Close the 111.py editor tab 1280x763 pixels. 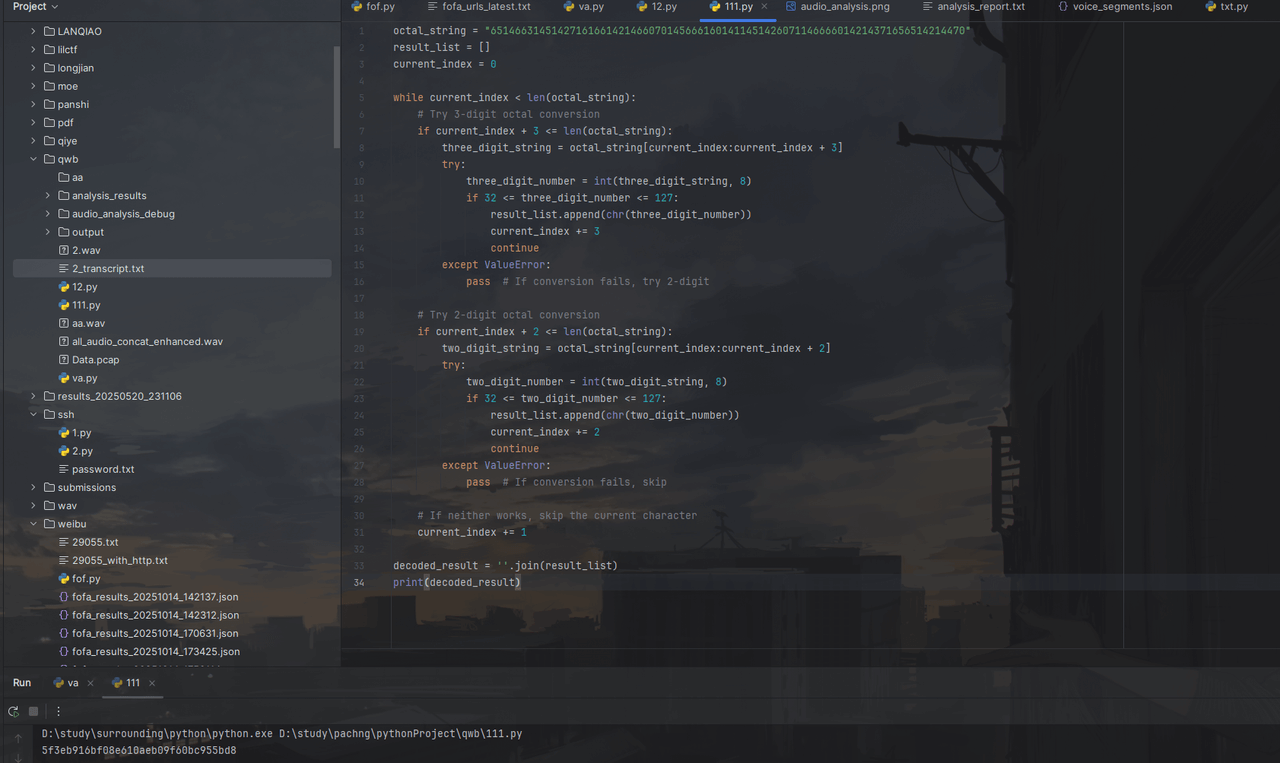(765, 6)
